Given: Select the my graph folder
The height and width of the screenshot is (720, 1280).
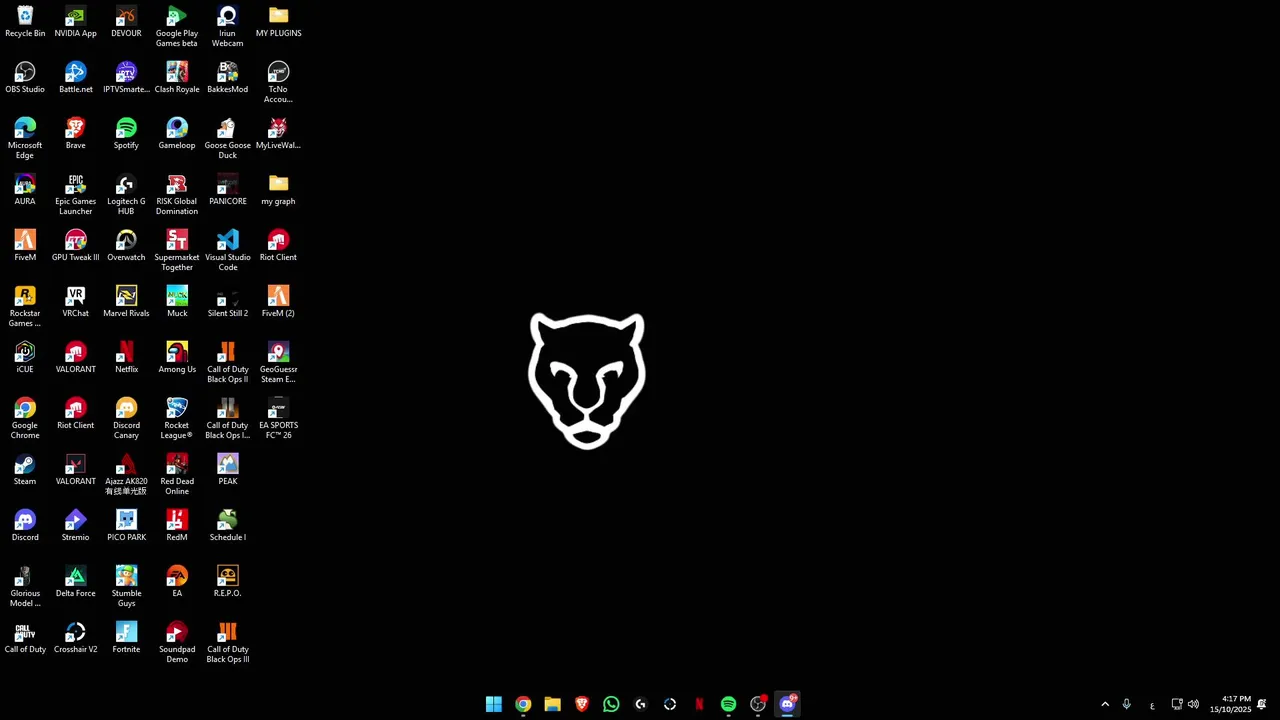Looking at the screenshot, I should [x=278, y=190].
